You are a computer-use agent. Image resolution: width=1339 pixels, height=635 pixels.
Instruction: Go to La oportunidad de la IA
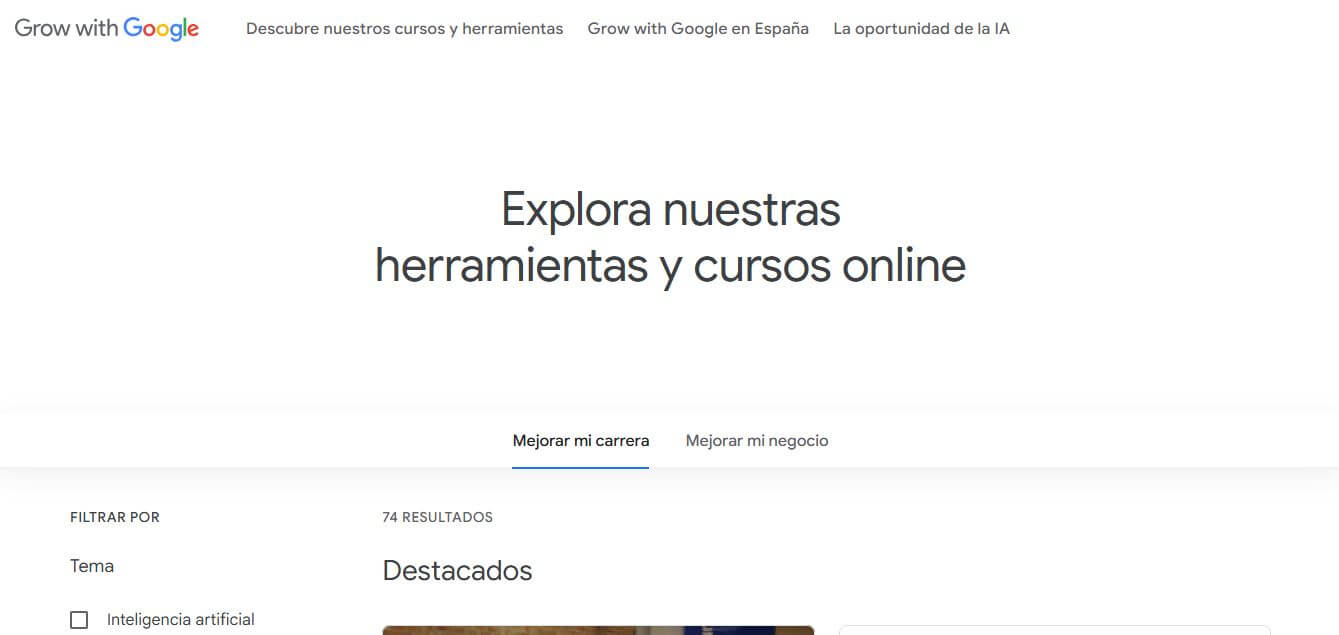click(x=921, y=29)
